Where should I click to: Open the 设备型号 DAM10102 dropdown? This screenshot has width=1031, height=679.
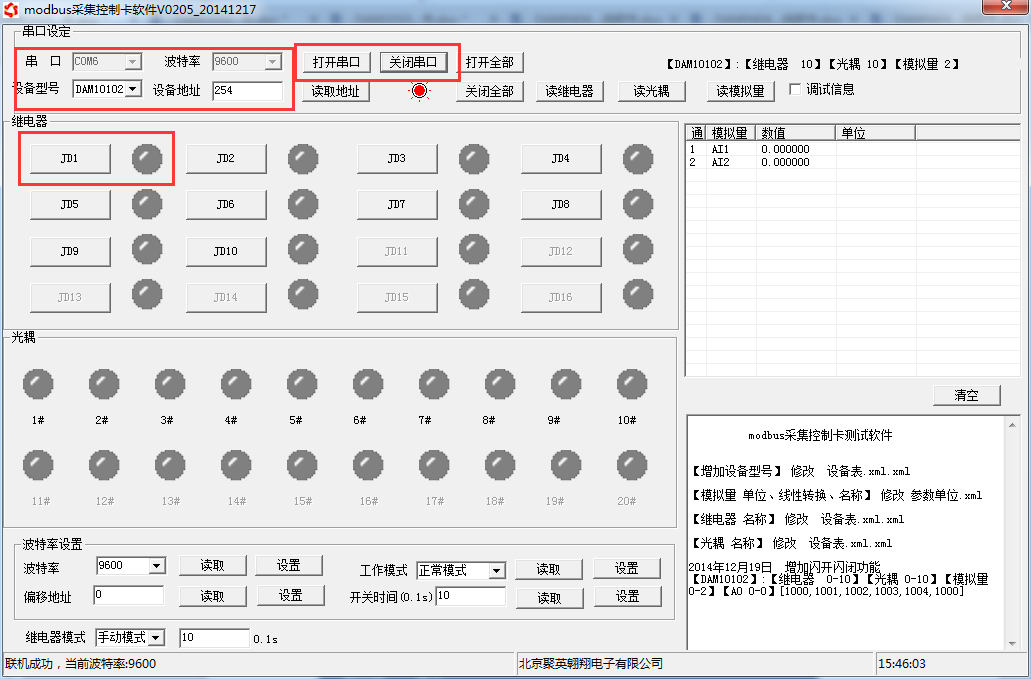pos(133,89)
